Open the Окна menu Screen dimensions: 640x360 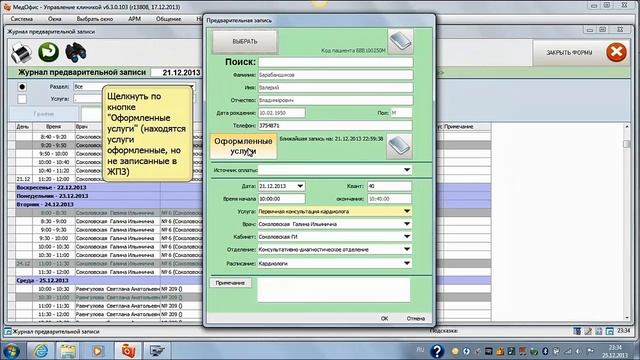pos(55,19)
